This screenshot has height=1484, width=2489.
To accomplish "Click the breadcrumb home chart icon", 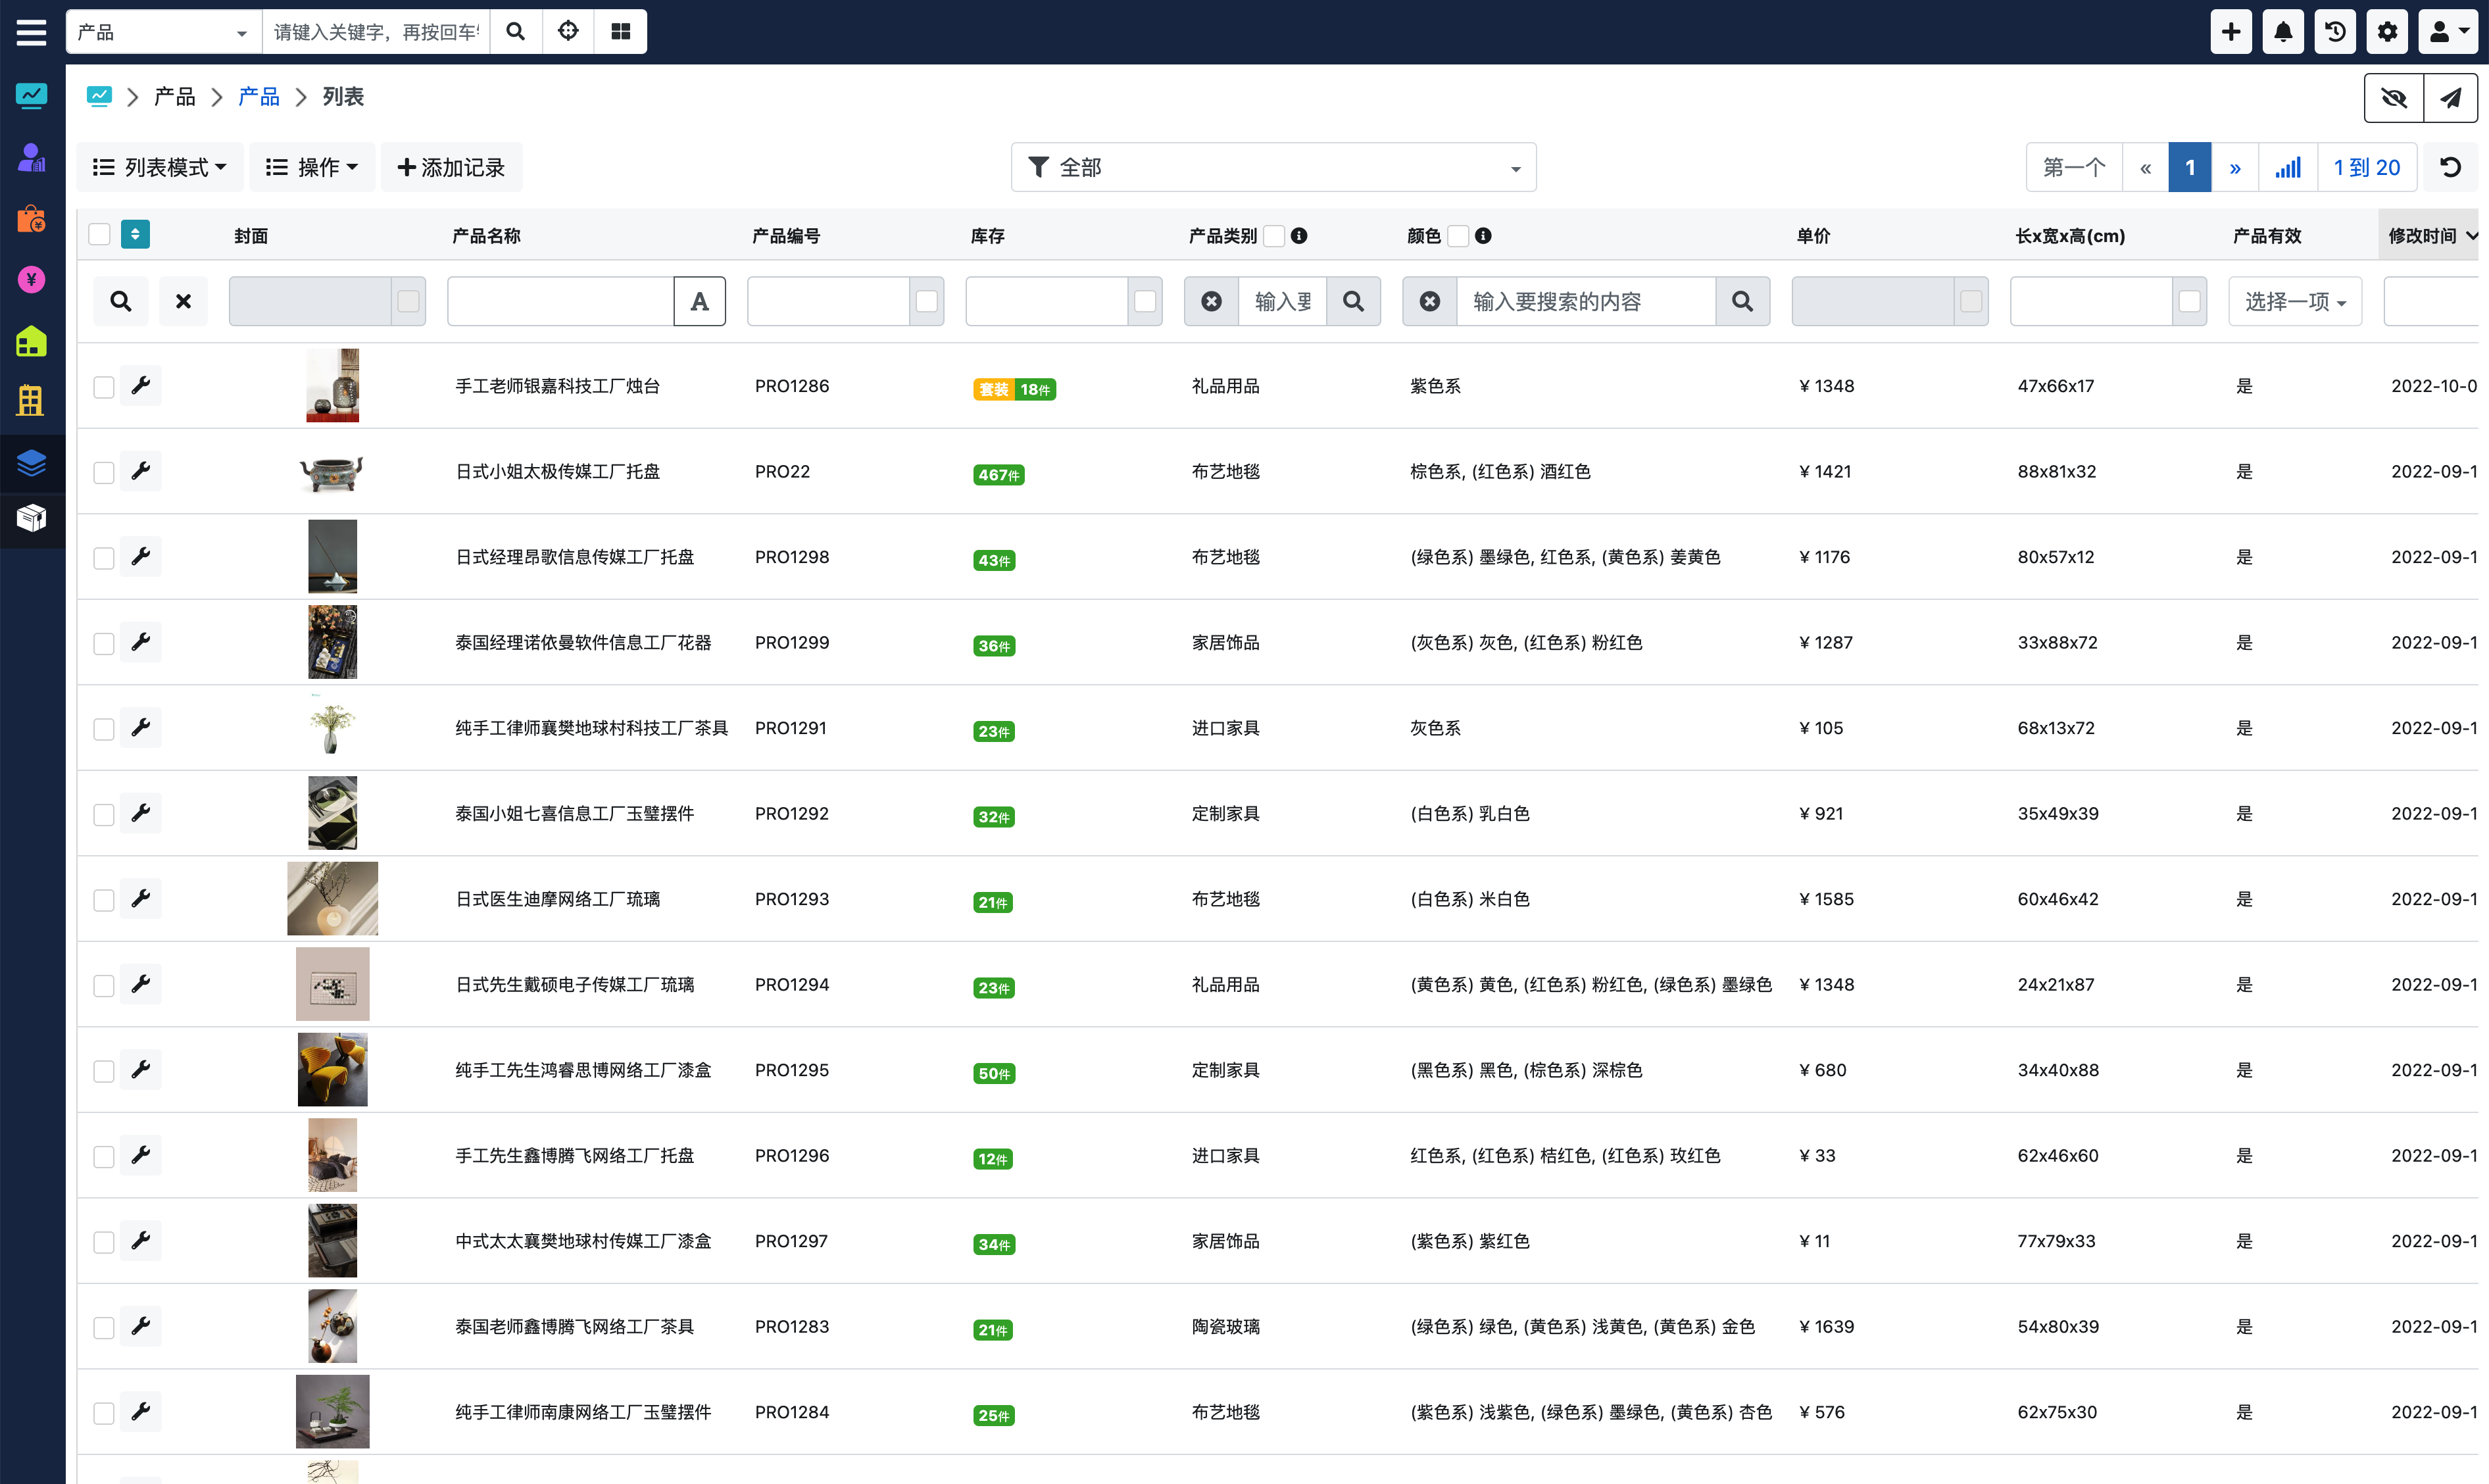I will (x=99, y=96).
